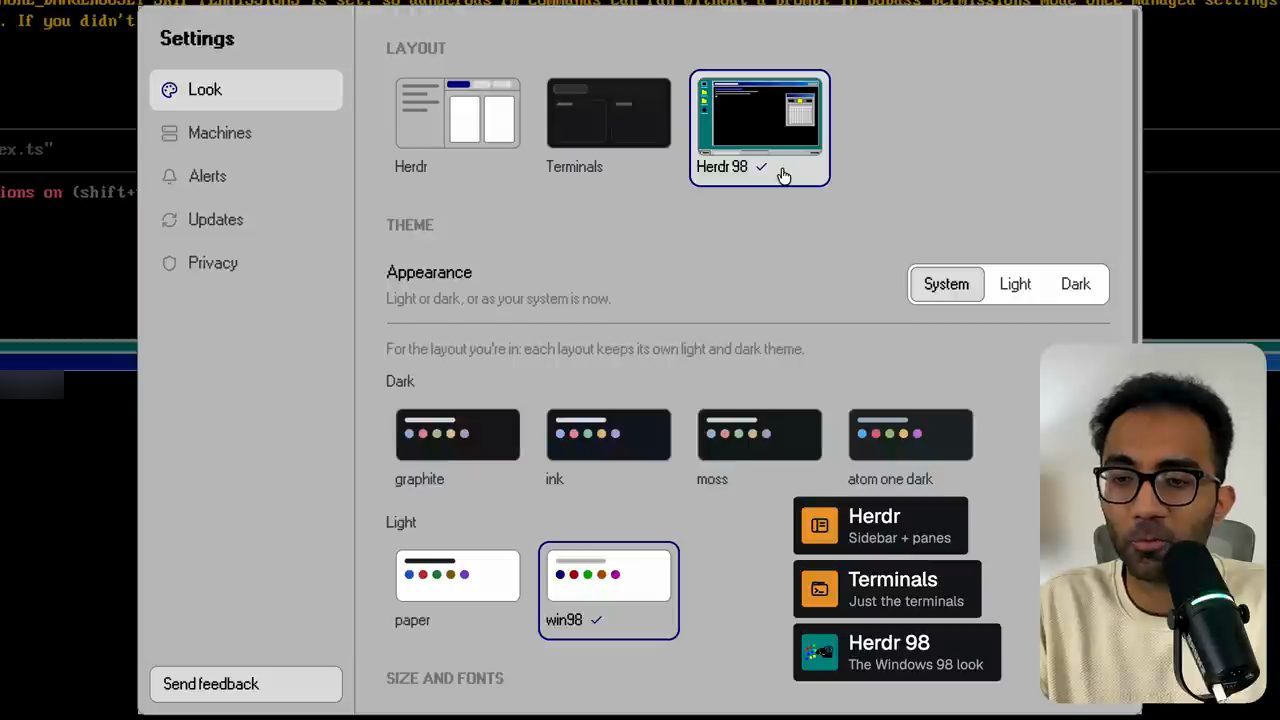Set appearance to Dark

point(1076,284)
